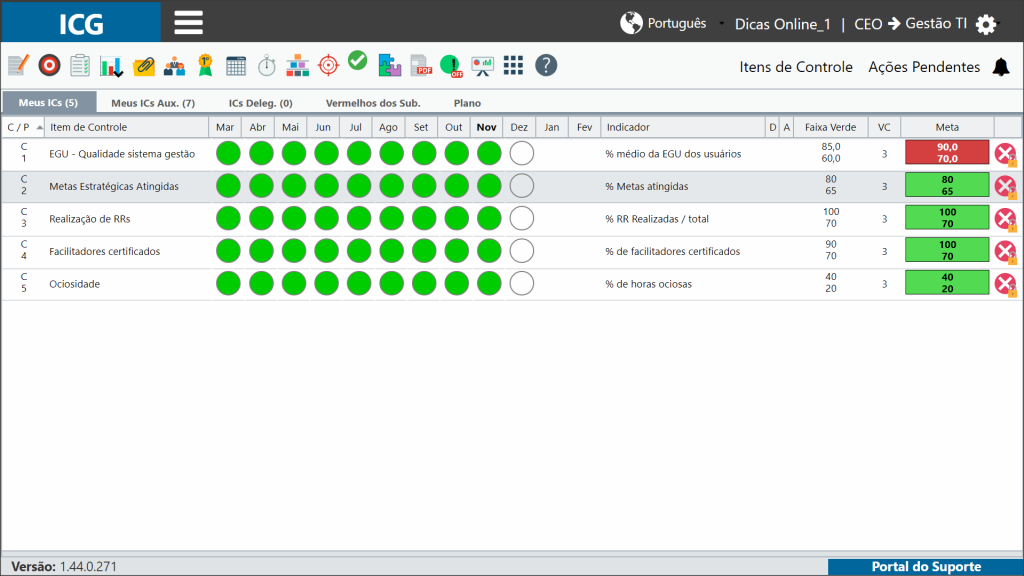1024x576 pixels.
Task: Click the Nov green circle for EGU row
Action: point(488,153)
